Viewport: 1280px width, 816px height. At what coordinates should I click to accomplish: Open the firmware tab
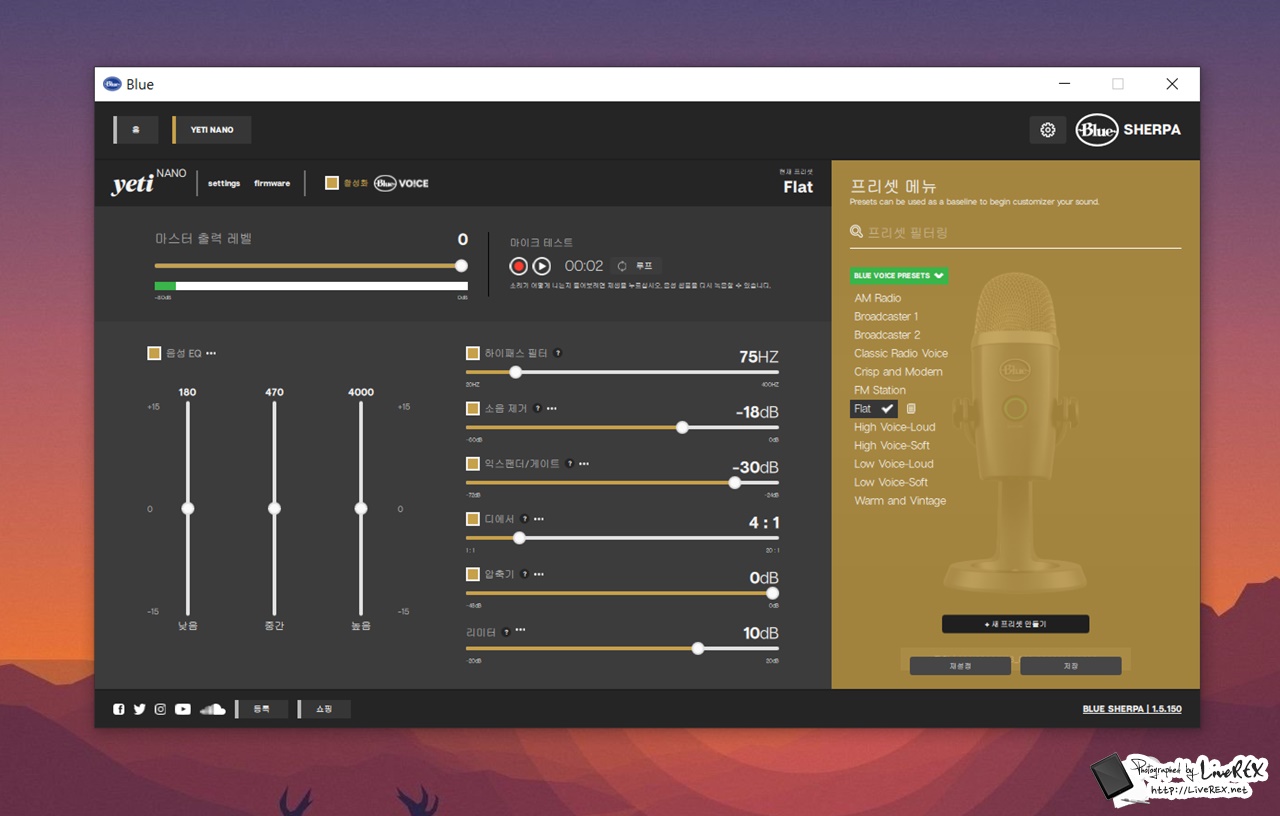pos(272,184)
